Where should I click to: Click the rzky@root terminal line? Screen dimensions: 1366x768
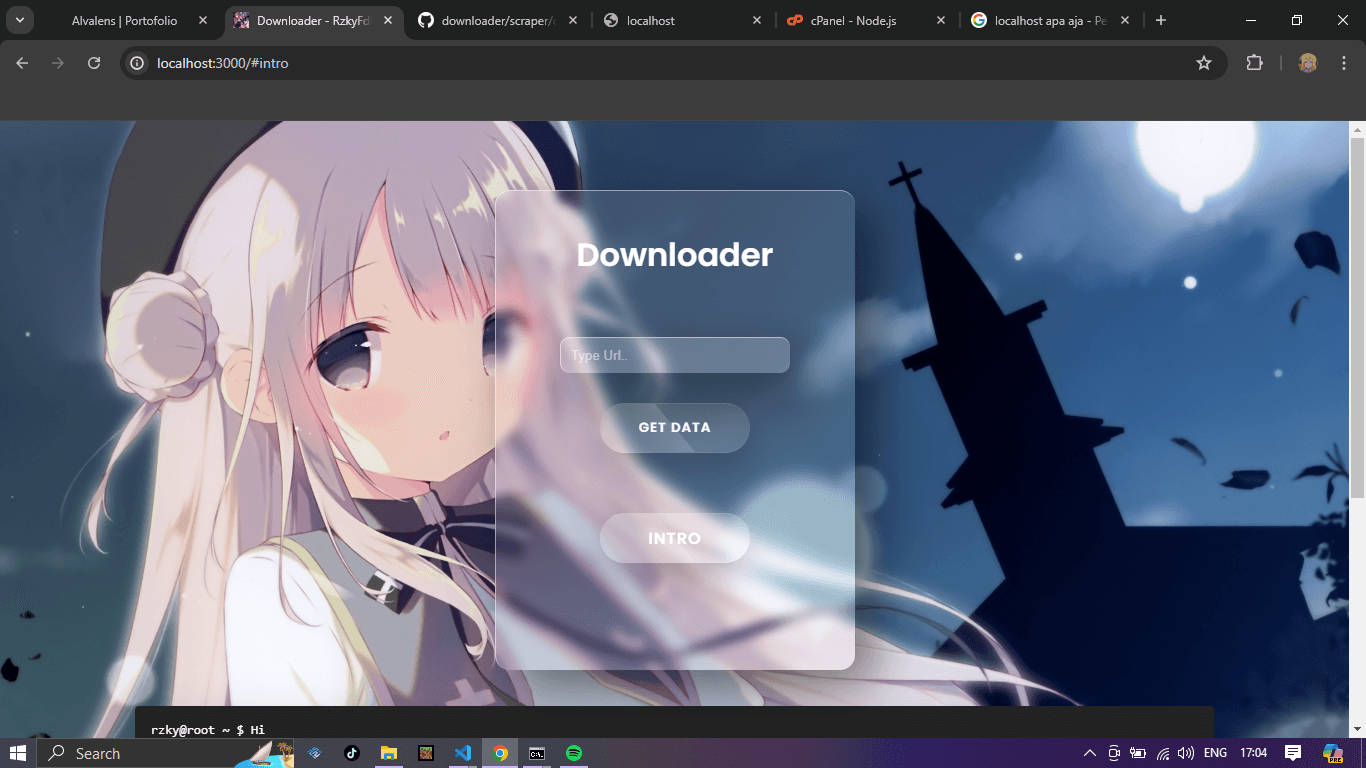pyautogui.click(x=208, y=730)
